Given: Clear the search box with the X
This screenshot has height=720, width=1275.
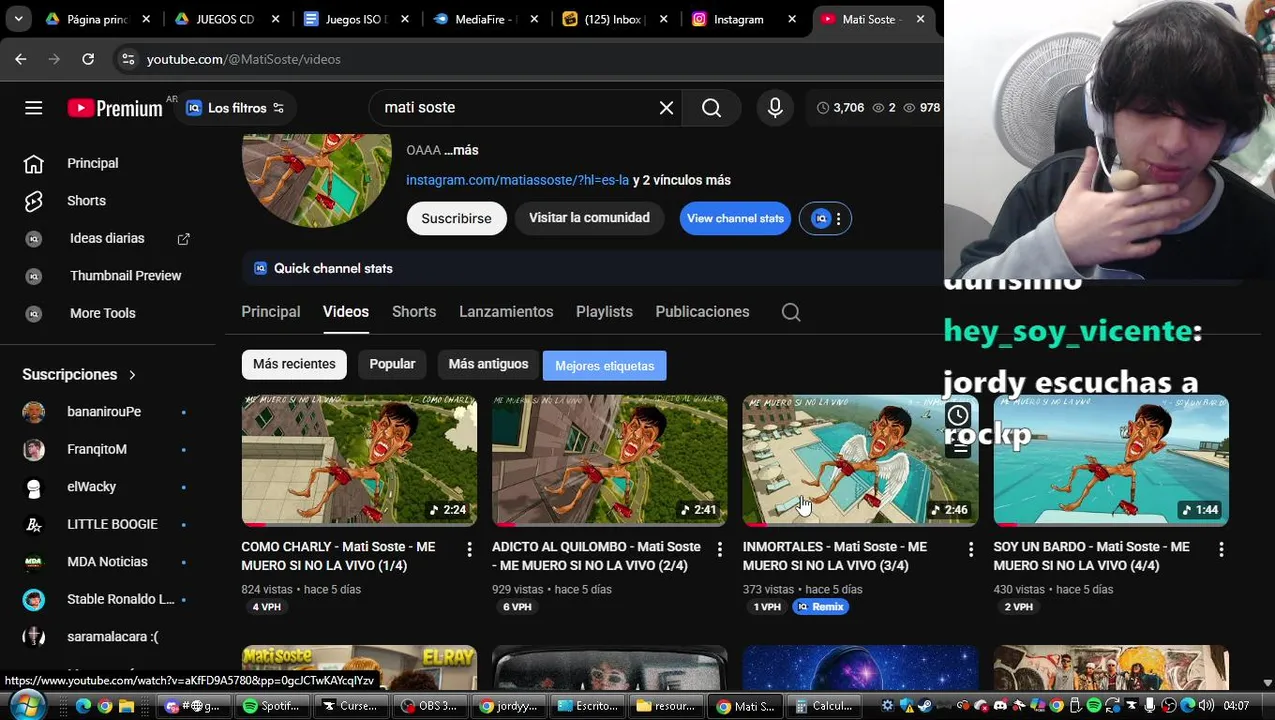Looking at the screenshot, I should click(x=666, y=108).
